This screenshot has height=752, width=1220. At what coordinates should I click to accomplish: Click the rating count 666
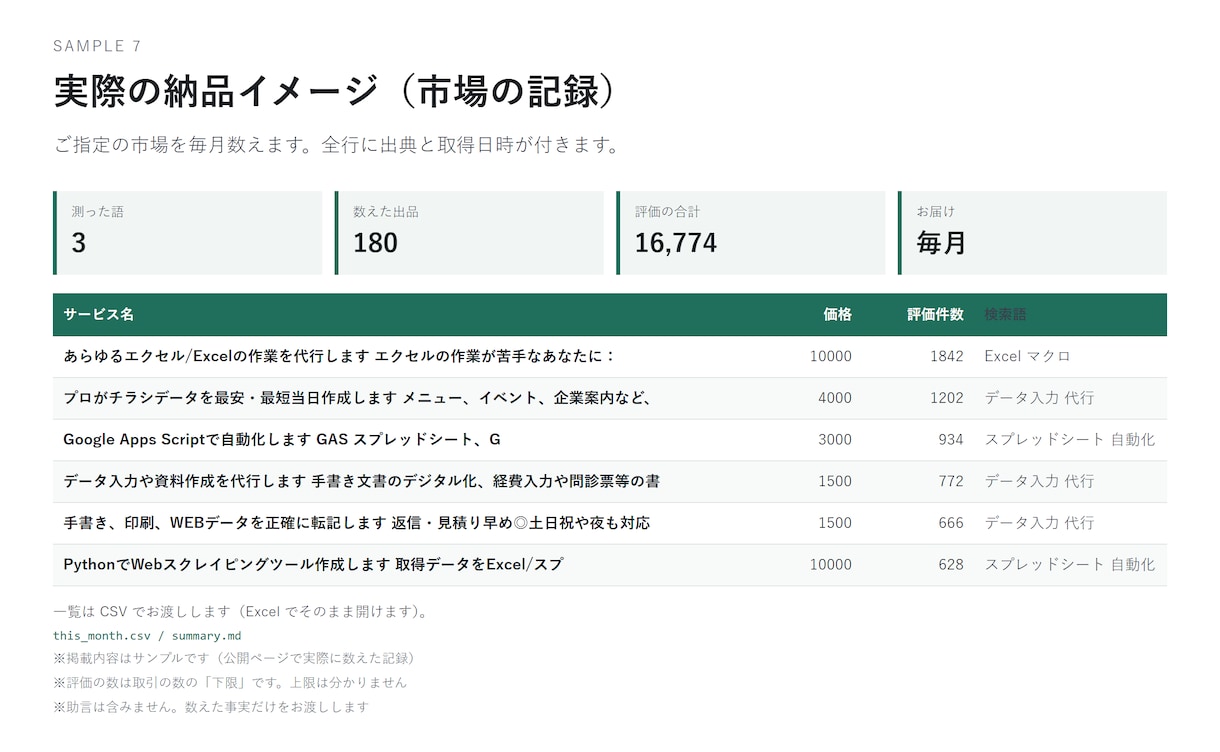click(951, 523)
